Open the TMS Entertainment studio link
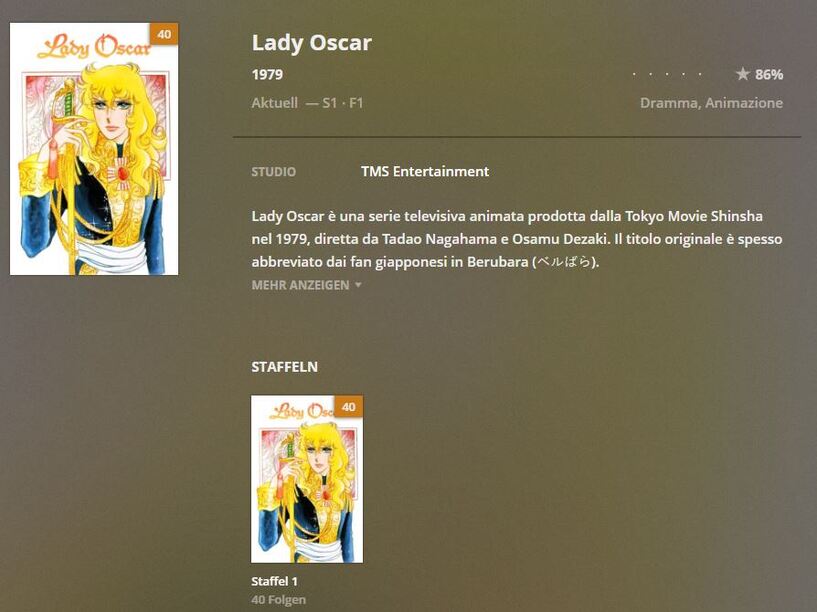 pyautogui.click(x=425, y=171)
